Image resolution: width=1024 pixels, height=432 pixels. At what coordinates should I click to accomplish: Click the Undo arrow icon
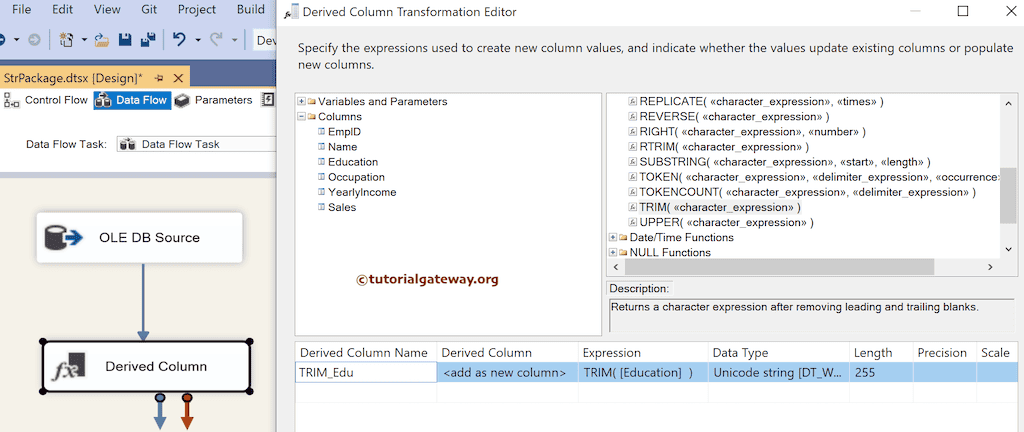point(179,40)
